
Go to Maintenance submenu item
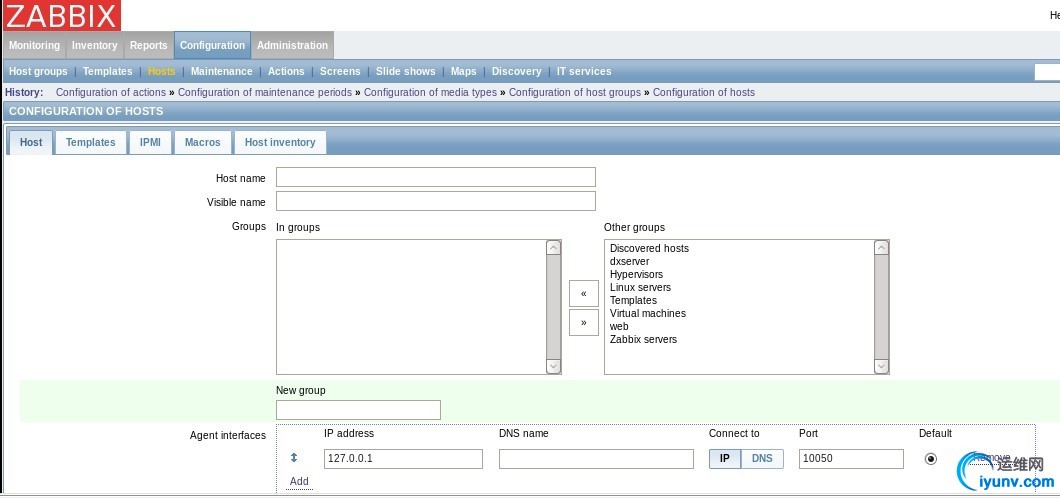[x=221, y=72]
